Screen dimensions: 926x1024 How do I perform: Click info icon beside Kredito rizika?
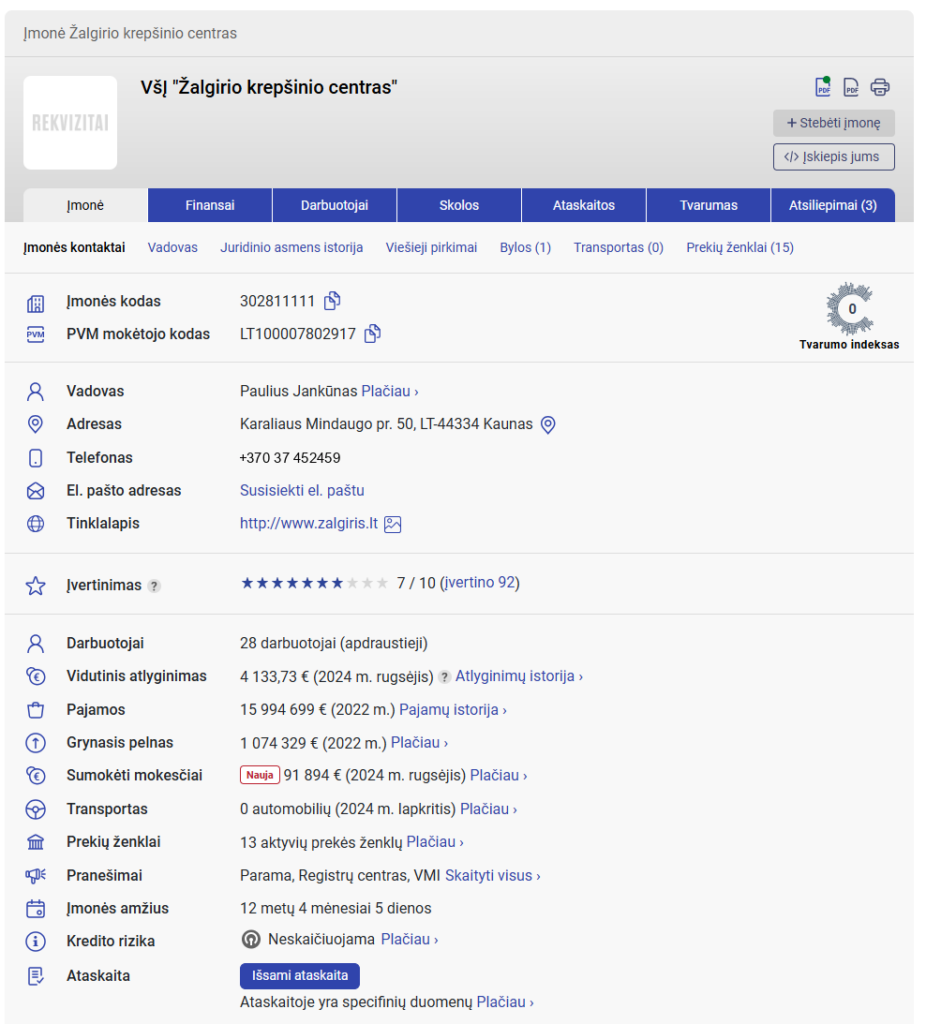coord(35,942)
